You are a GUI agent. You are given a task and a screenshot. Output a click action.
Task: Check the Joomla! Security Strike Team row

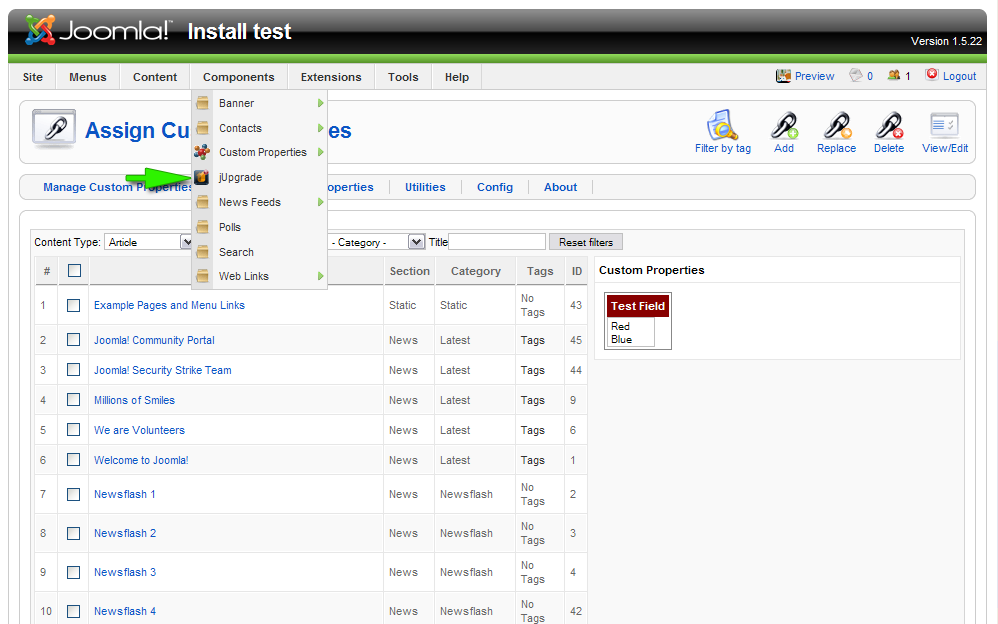tap(74, 369)
